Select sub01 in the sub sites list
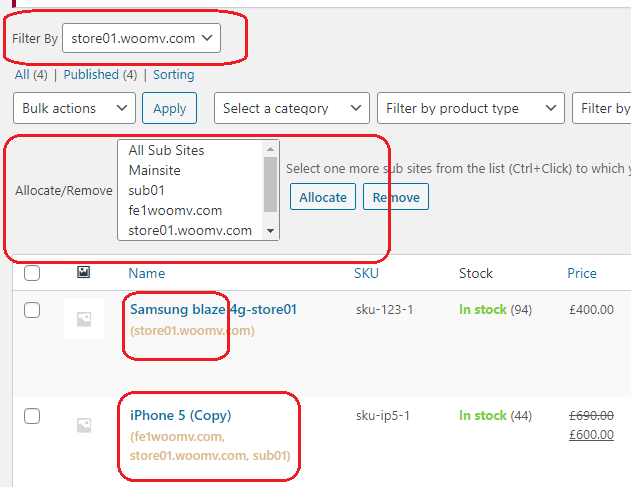Image resolution: width=631 pixels, height=487 pixels. [x=146, y=190]
